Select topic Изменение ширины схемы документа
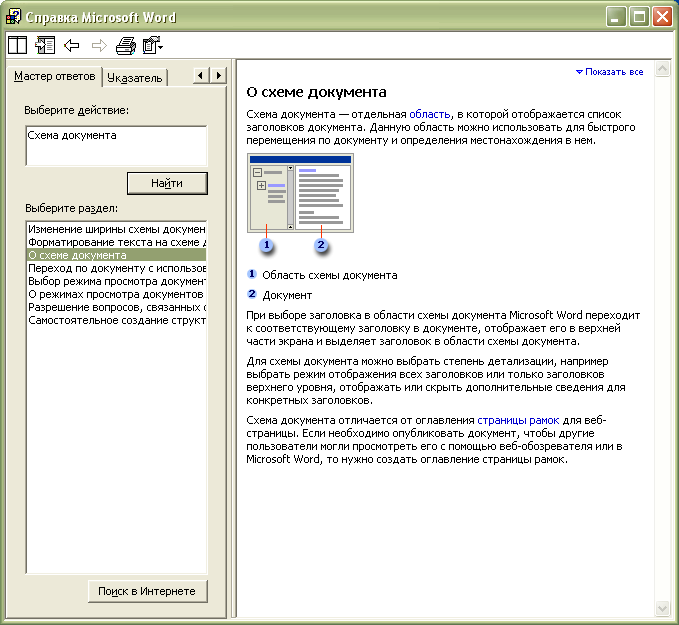This screenshot has width=679, height=625. tap(116, 229)
